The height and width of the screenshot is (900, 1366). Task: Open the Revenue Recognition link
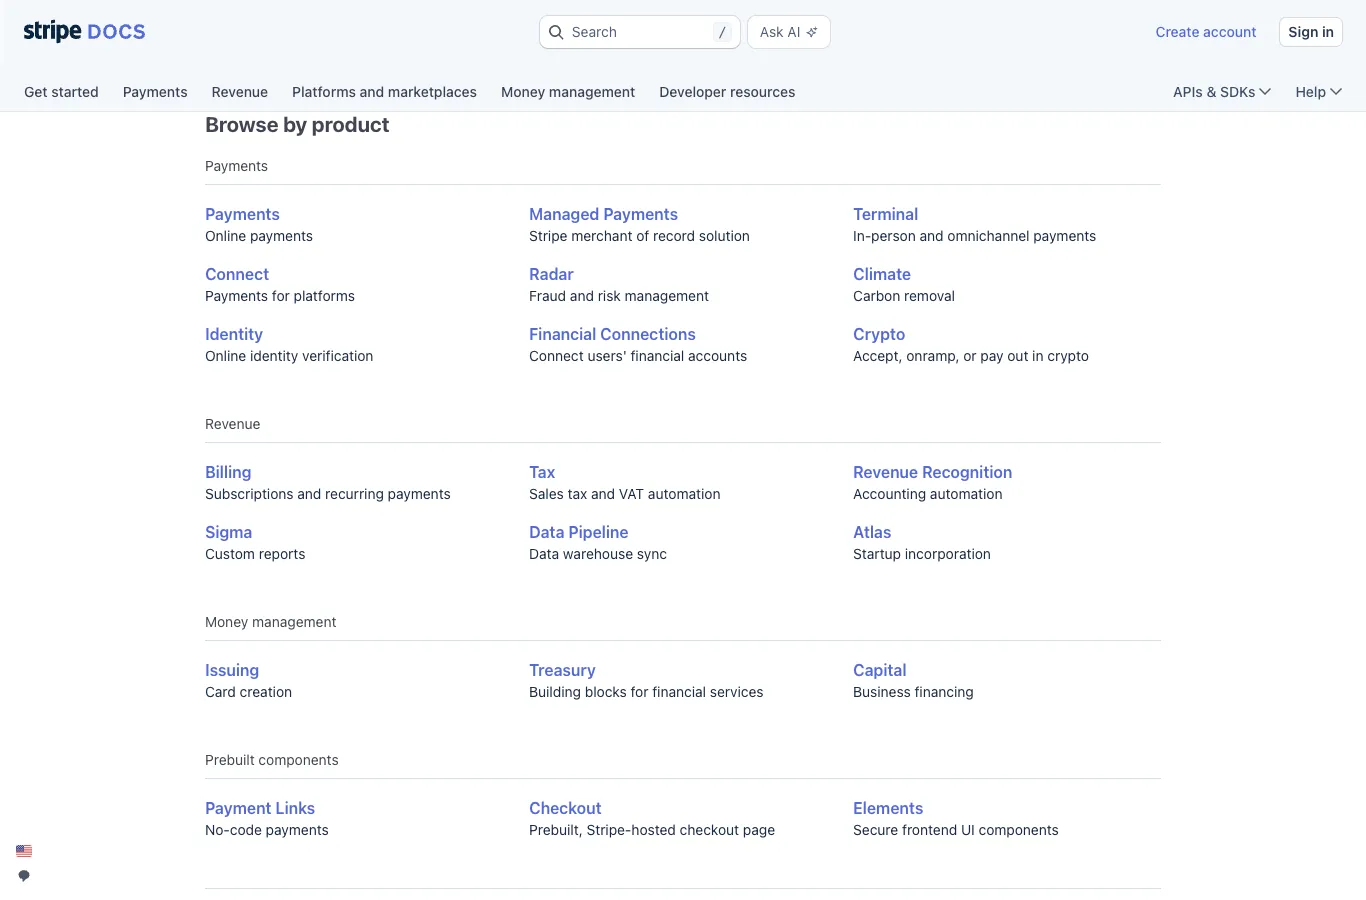pyautogui.click(x=932, y=472)
